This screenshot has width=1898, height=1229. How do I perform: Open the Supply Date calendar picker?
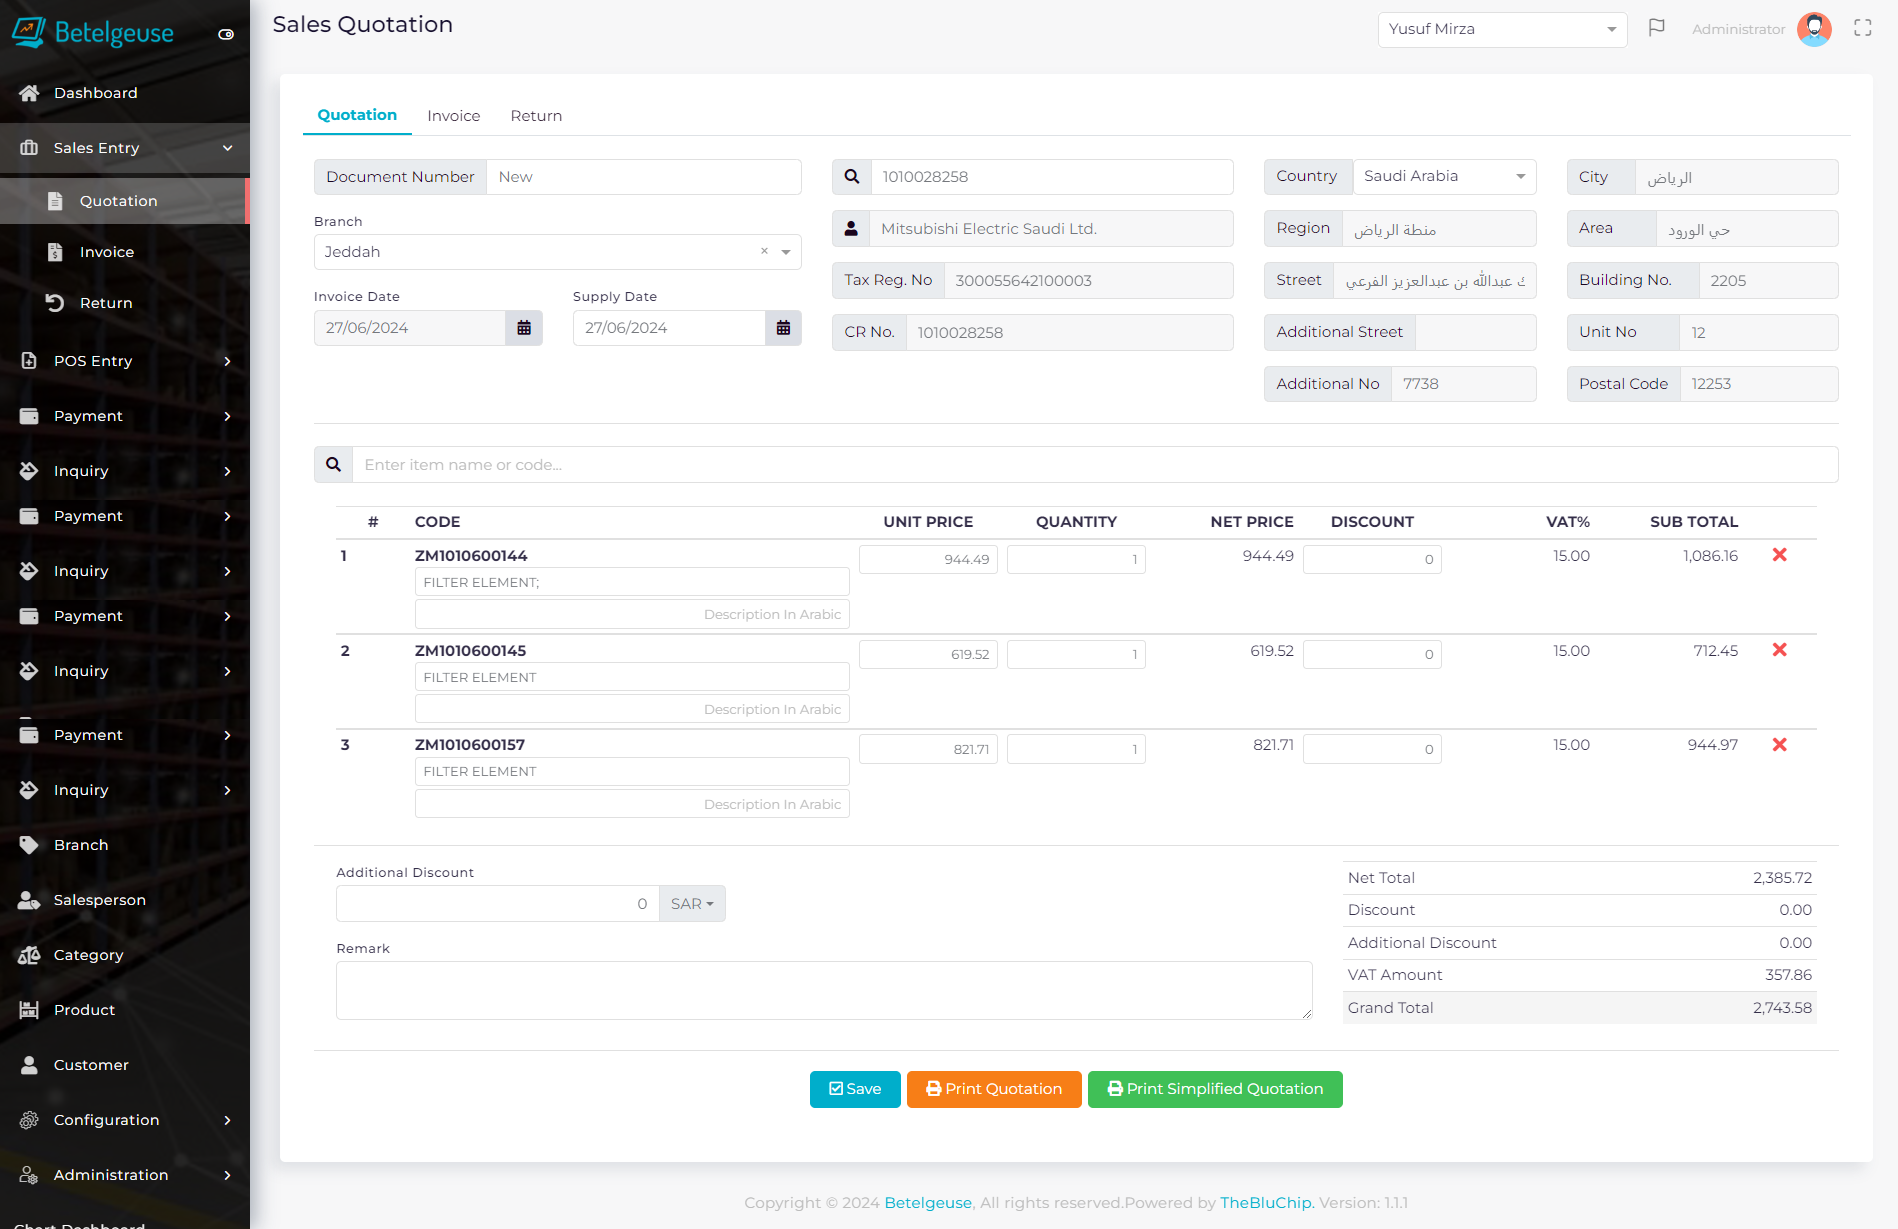pyautogui.click(x=783, y=328)
